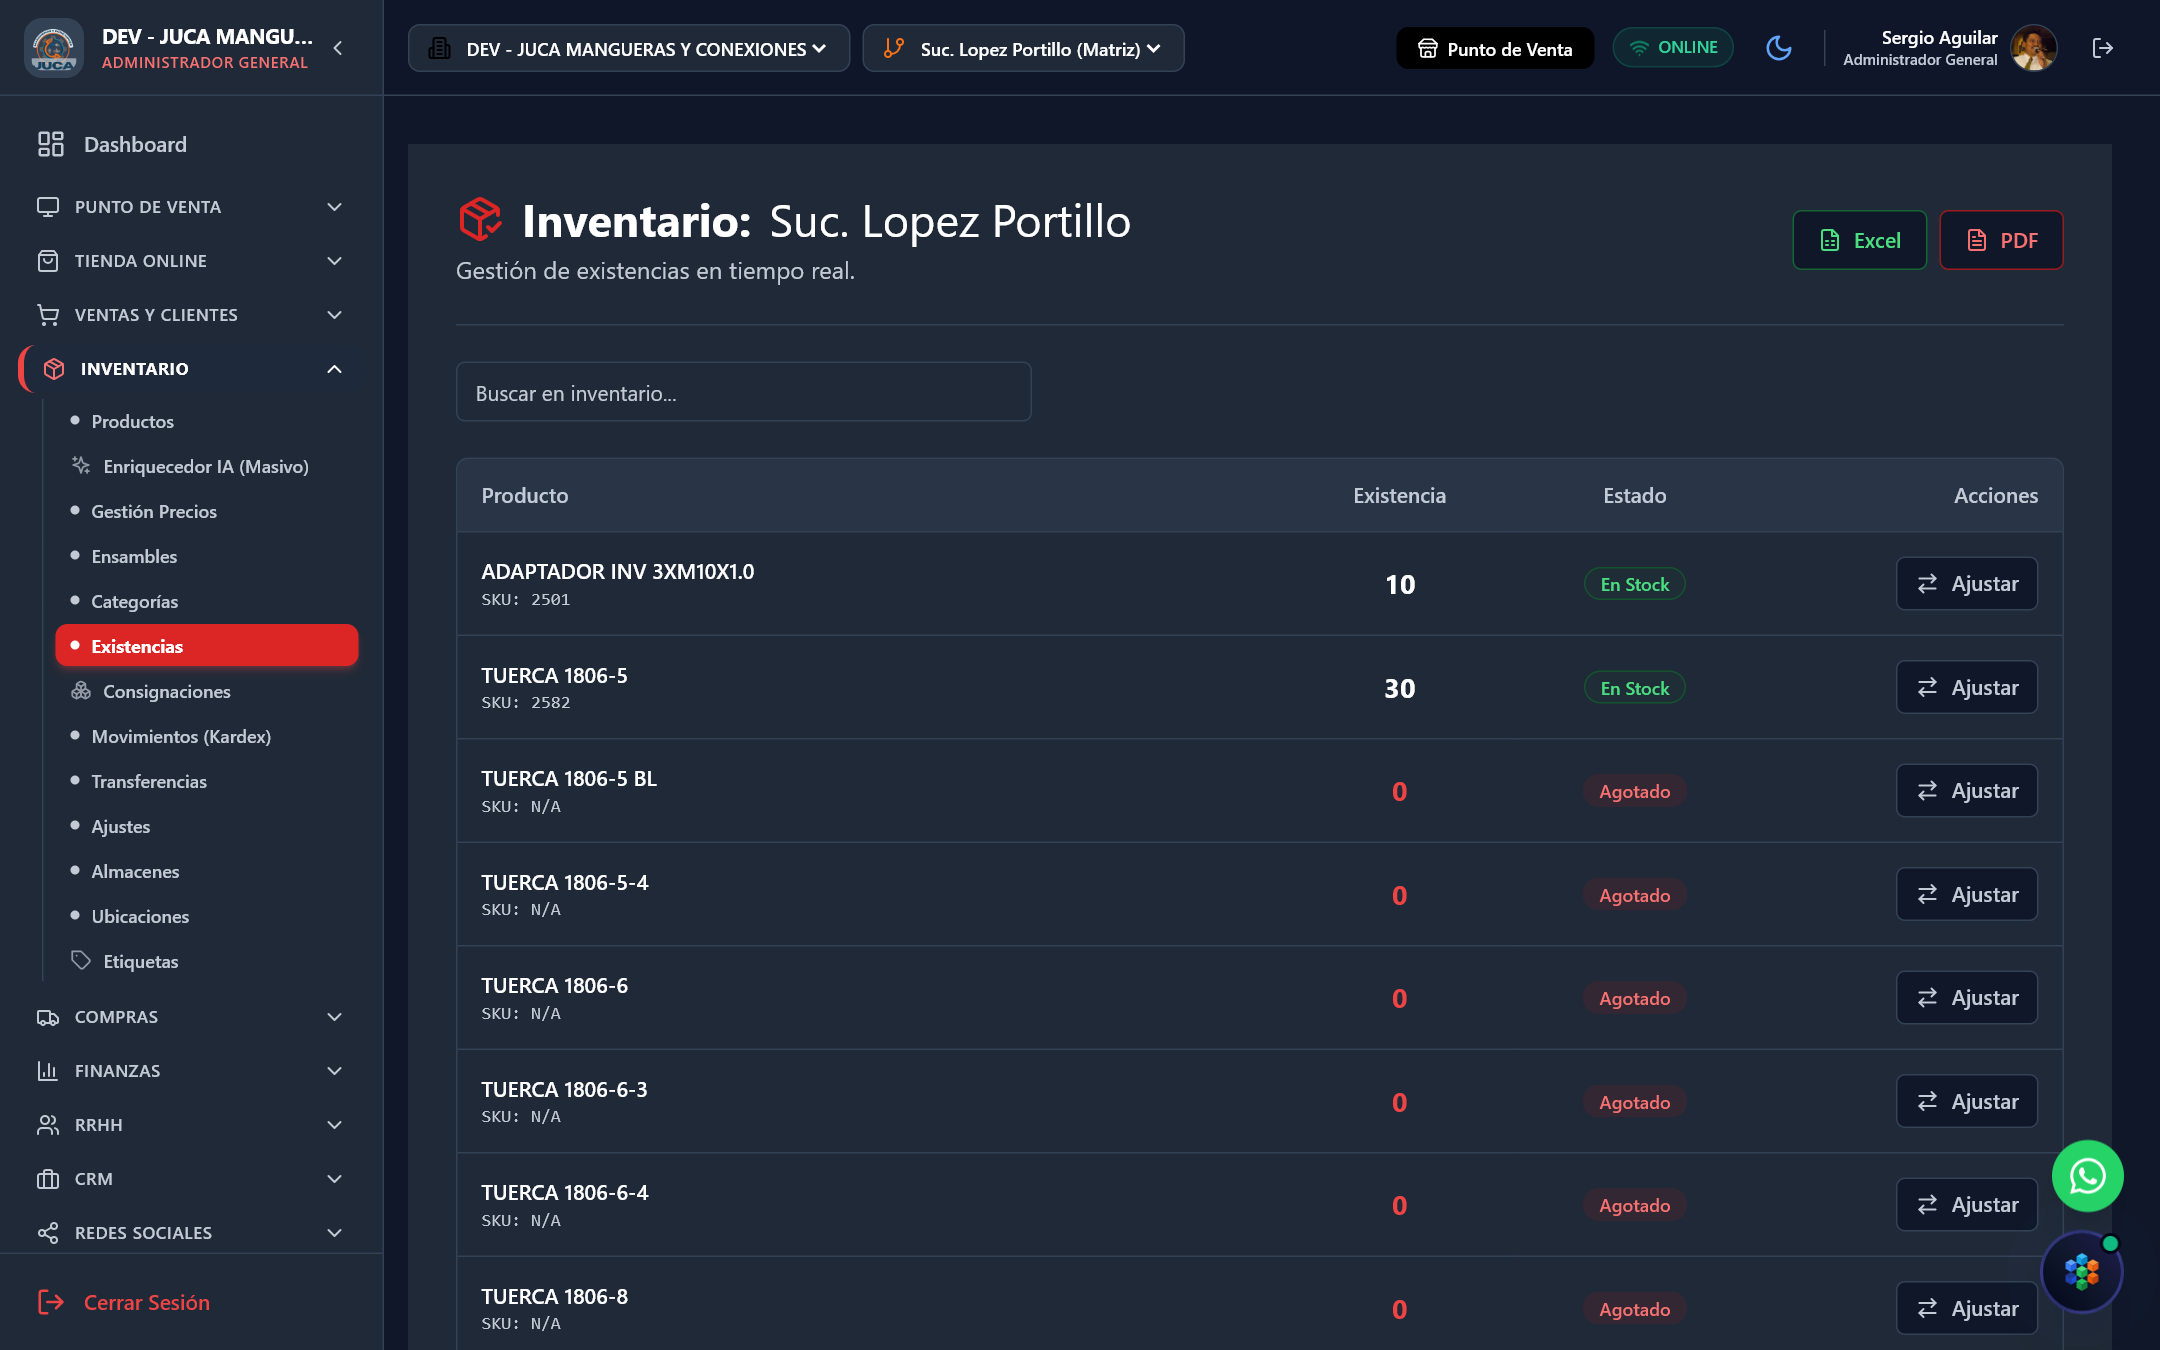Viewport: 2160px width, 1350px height.
Task: Click the logout icon in the top bar
Action: pyautogui.click(x=2103, y=48)
